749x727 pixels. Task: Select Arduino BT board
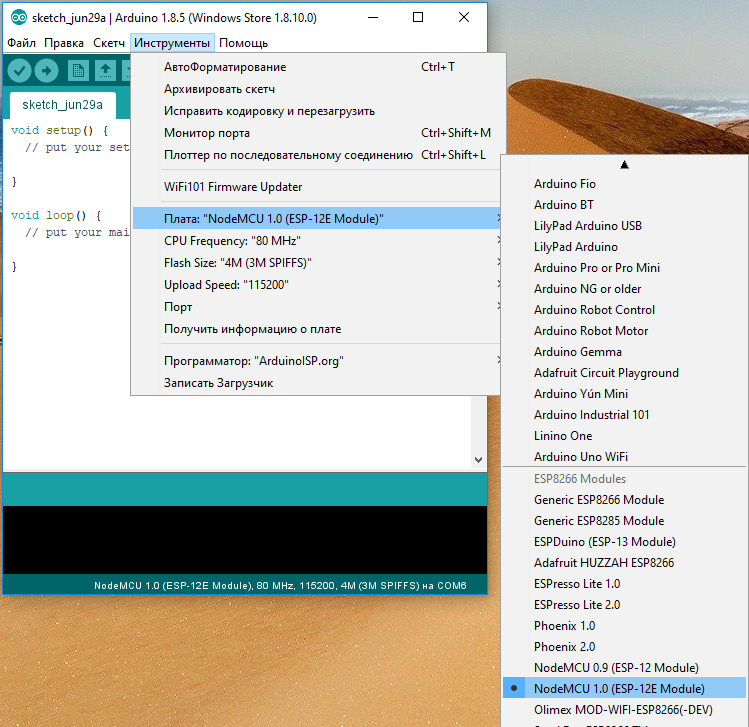click(x=624, y=205)
